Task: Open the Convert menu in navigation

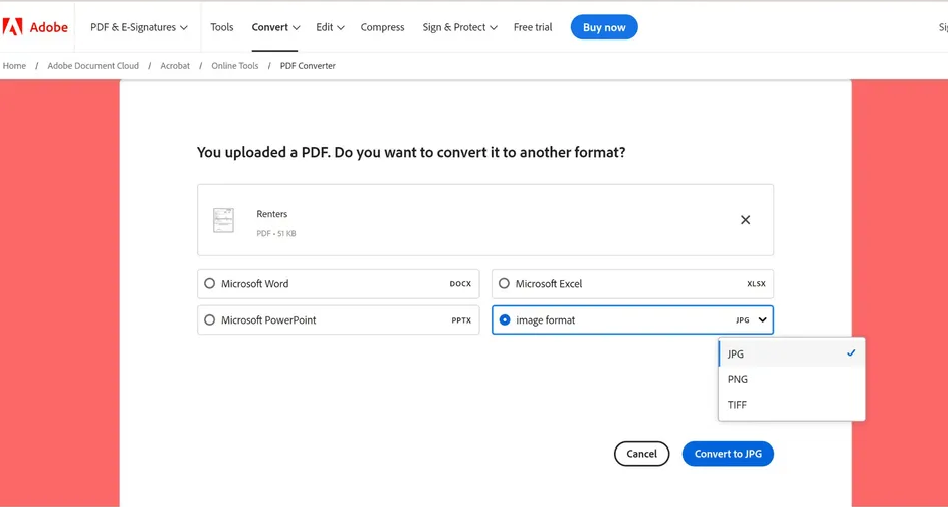Action: [x=275, y=27]
